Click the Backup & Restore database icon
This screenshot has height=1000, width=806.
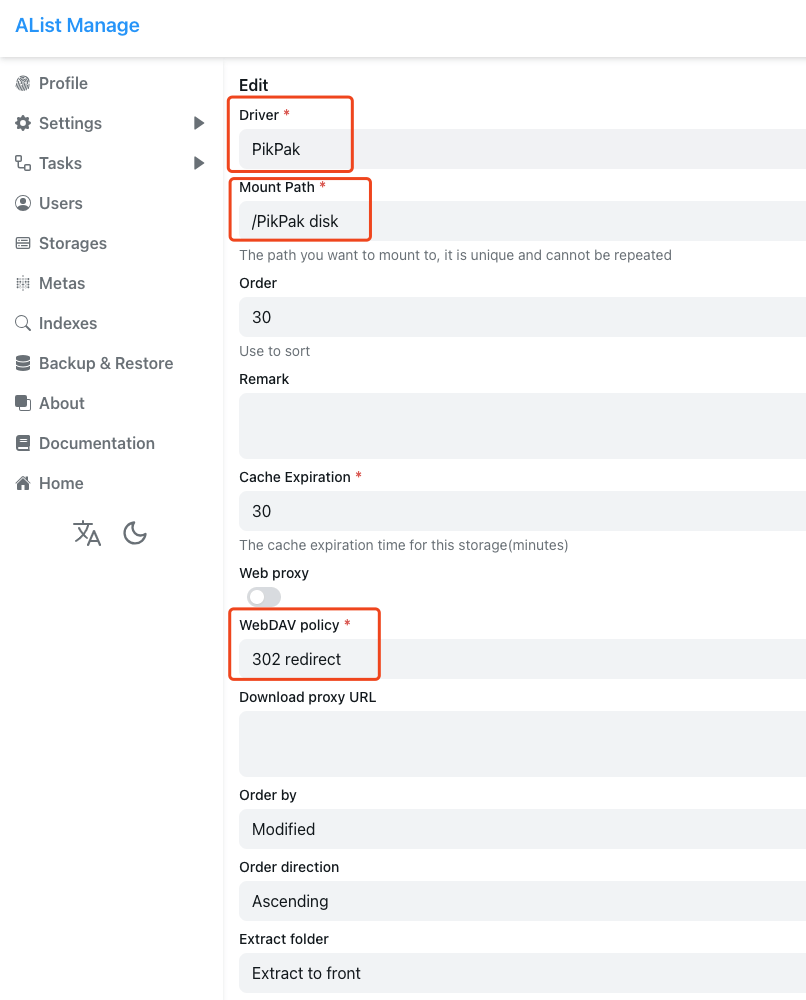point(23,363)
